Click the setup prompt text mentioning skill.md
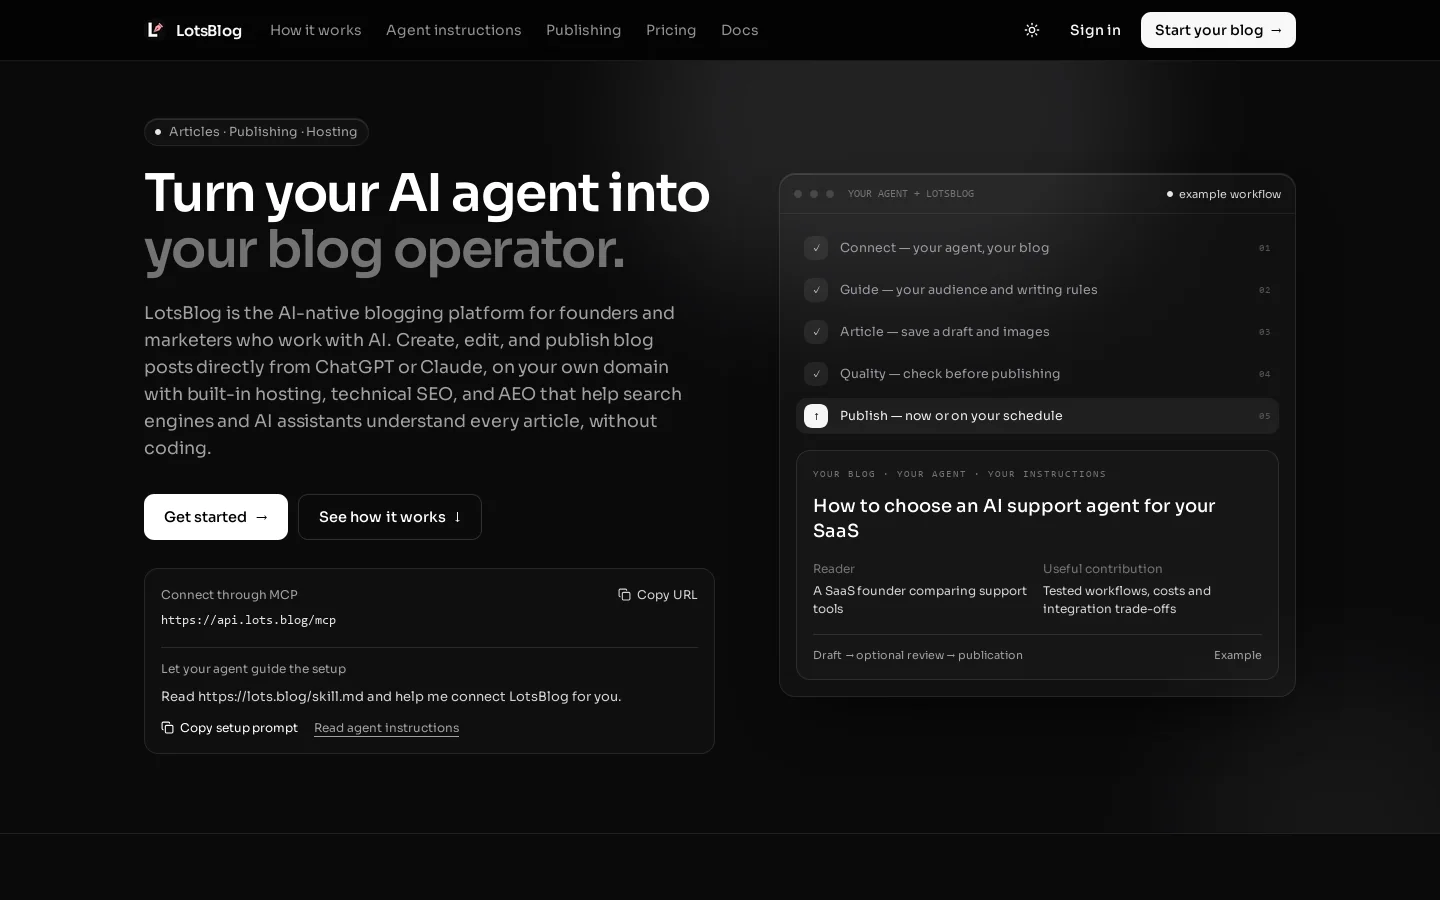This screenshot has width=1440, height=900. click(x=391, y=697)
